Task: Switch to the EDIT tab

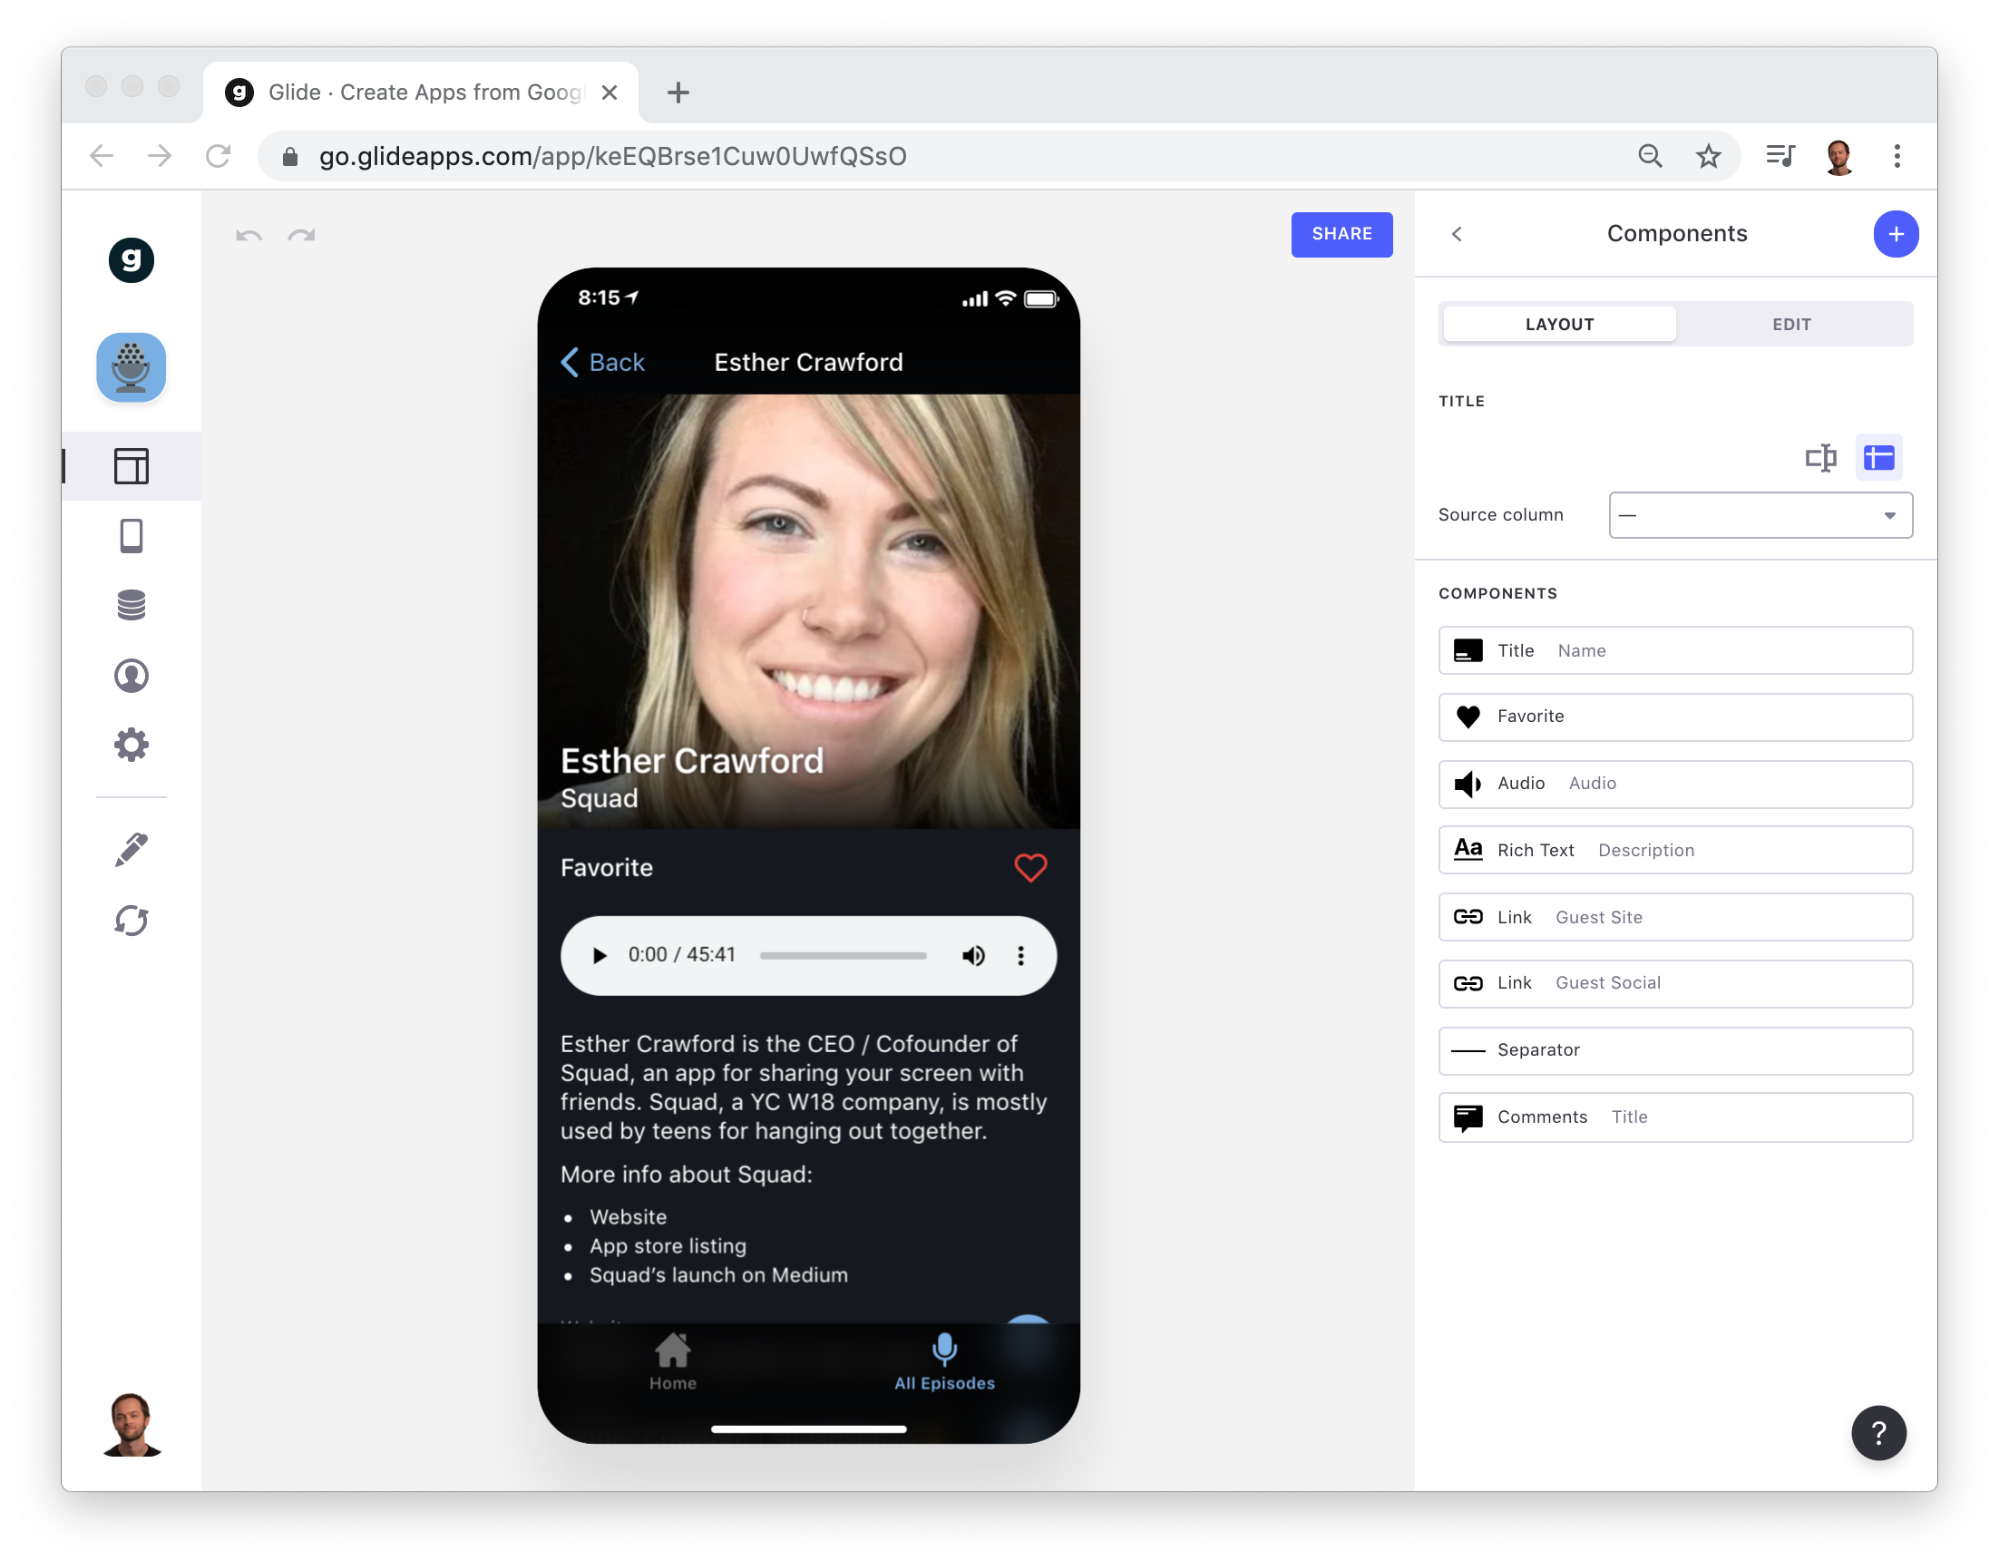Action: [x=1791, y=324]
